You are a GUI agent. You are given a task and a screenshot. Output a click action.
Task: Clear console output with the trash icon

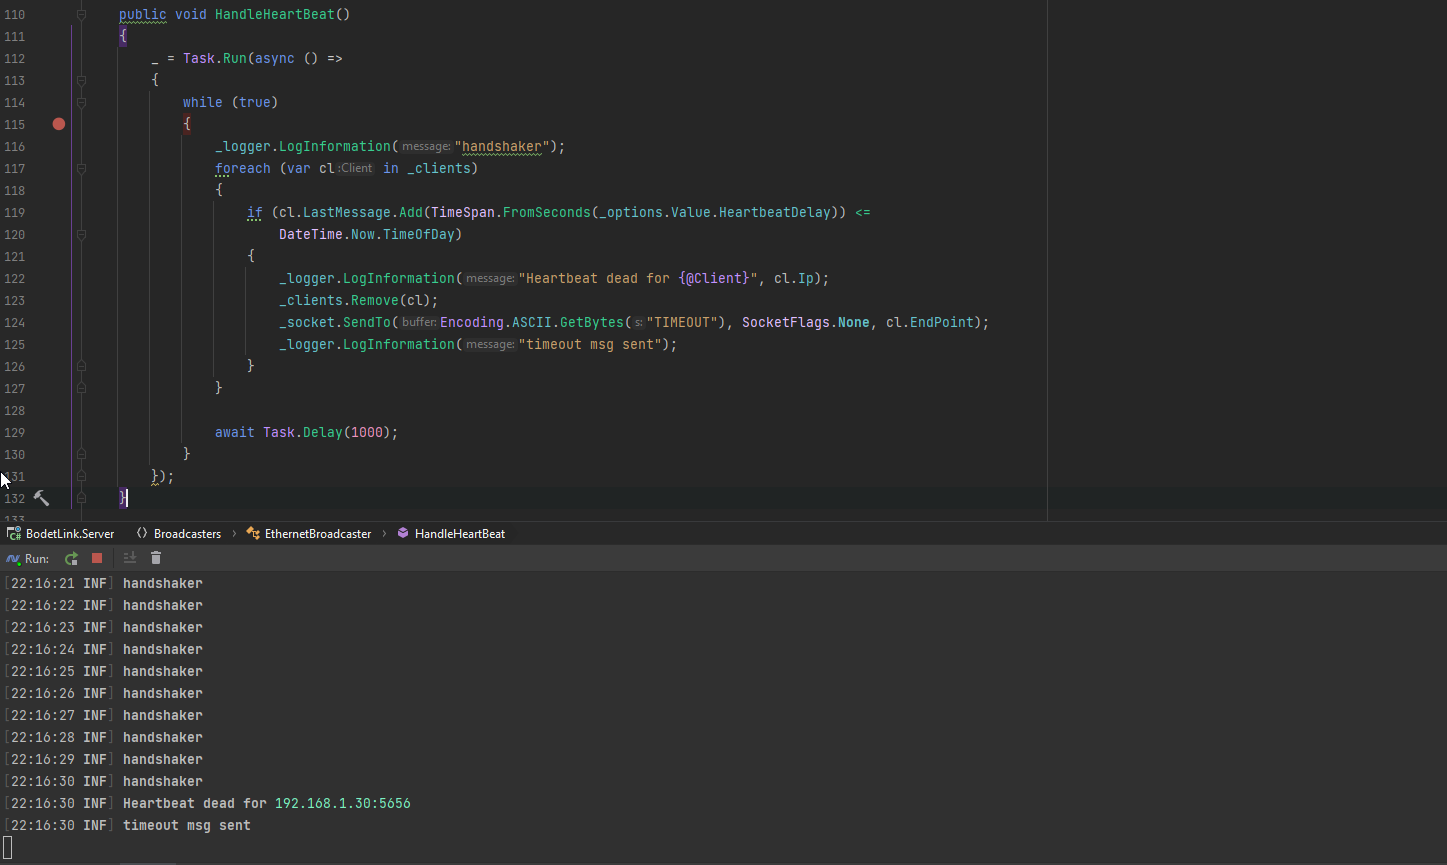click(156, 559)
